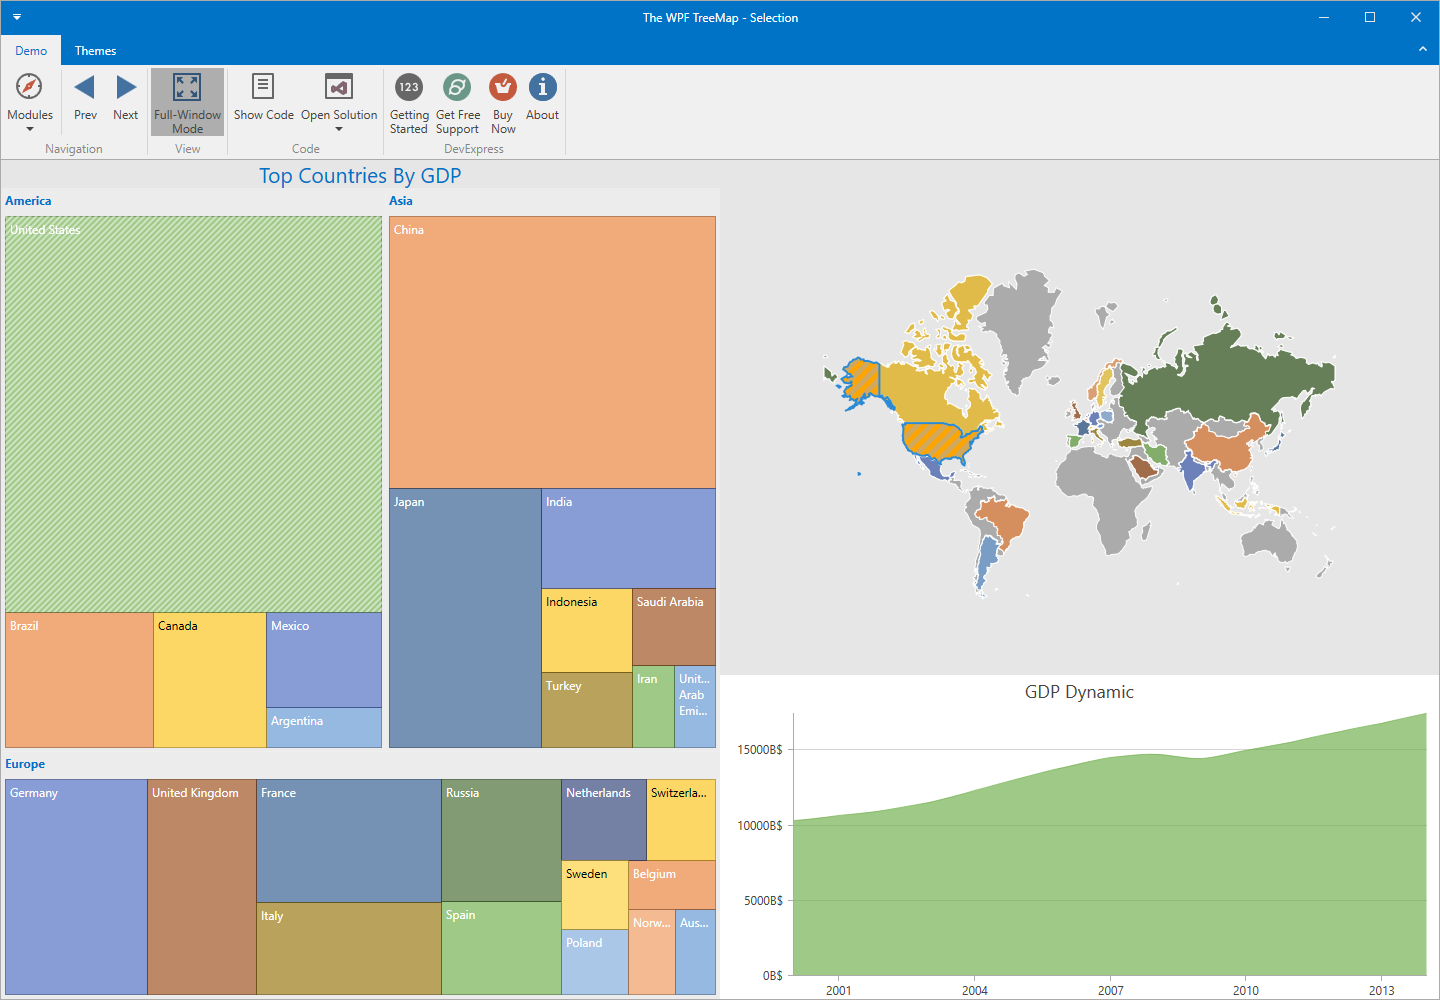Toggle Full-Window Mode off
The width and height of the screenshot is (1440, 1000).
pyautogui.click(x=187, y=100)
